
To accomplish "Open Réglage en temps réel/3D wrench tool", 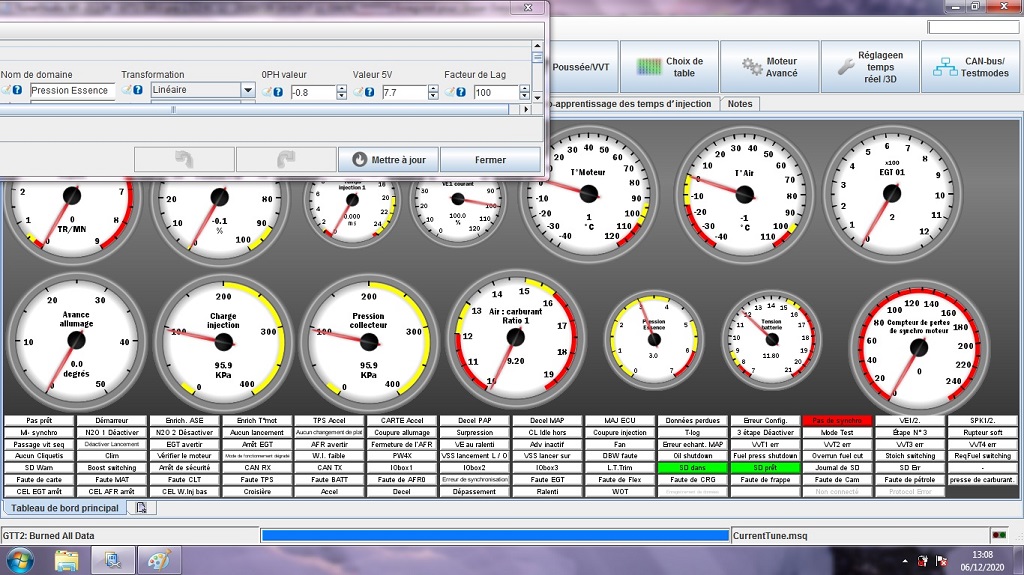I will 869,67.
